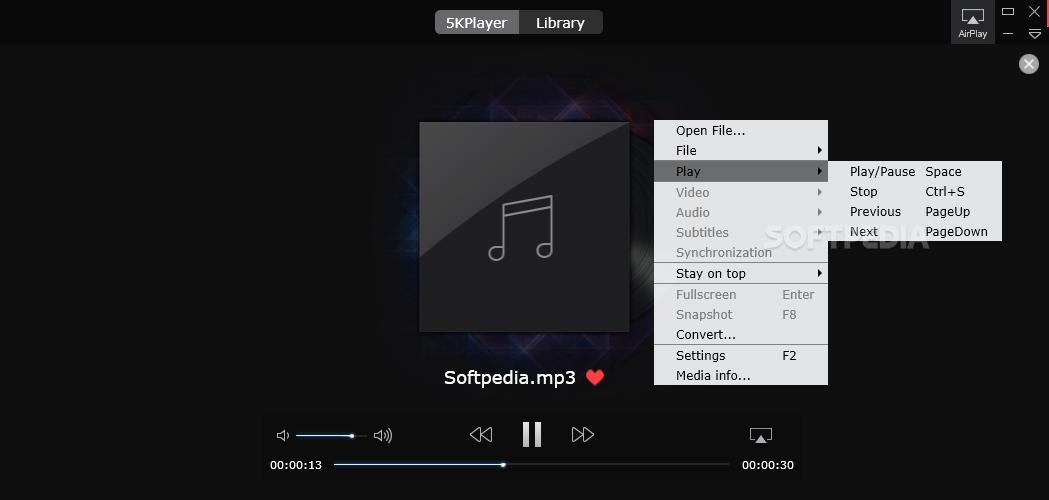The height and width of the screenshot is (500, 1049).
Task: Open the downward triangle menu icon below window controls
Action: 1034,33
